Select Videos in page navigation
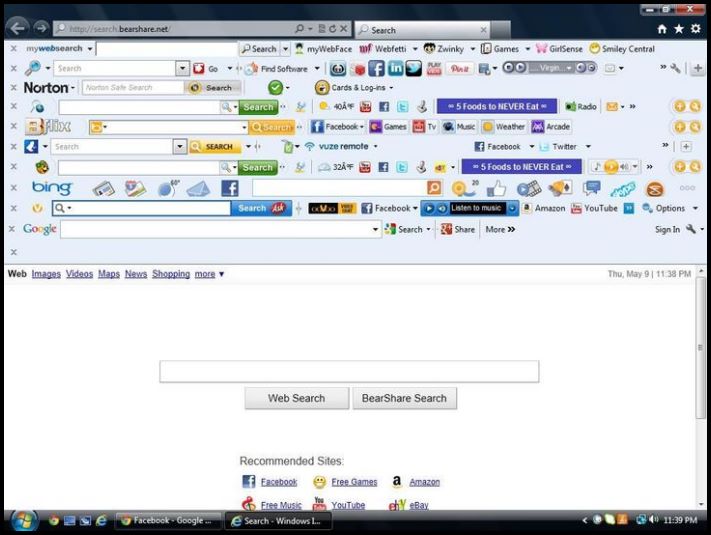Image resolution: width=711 pixels, height=535 pixels. point(79,274)
